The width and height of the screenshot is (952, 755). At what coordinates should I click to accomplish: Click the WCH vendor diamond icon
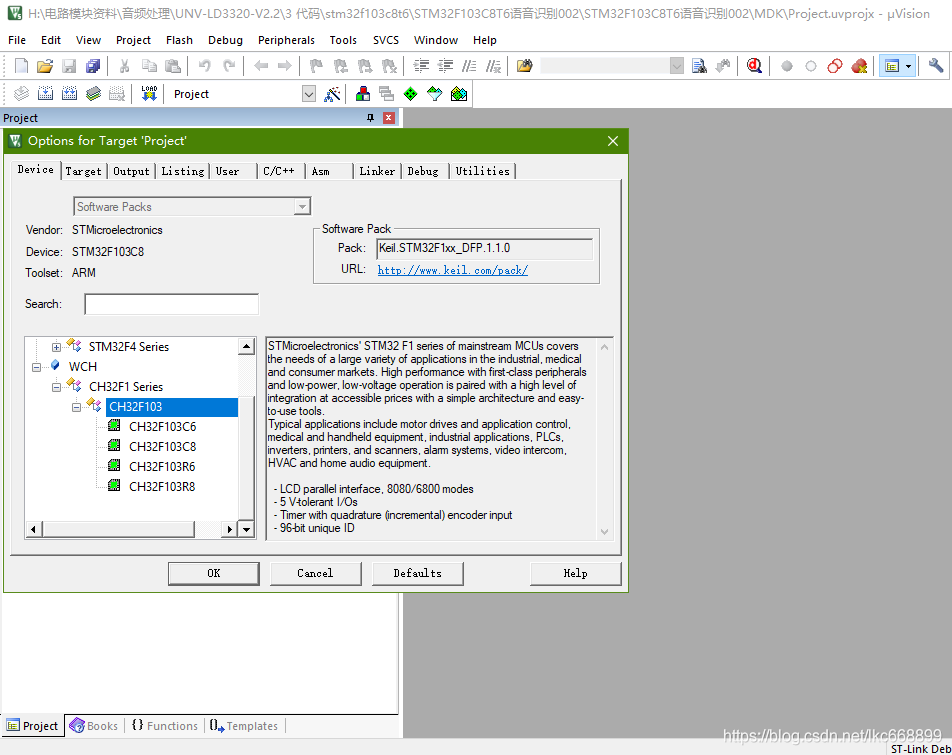pos(55,365)
